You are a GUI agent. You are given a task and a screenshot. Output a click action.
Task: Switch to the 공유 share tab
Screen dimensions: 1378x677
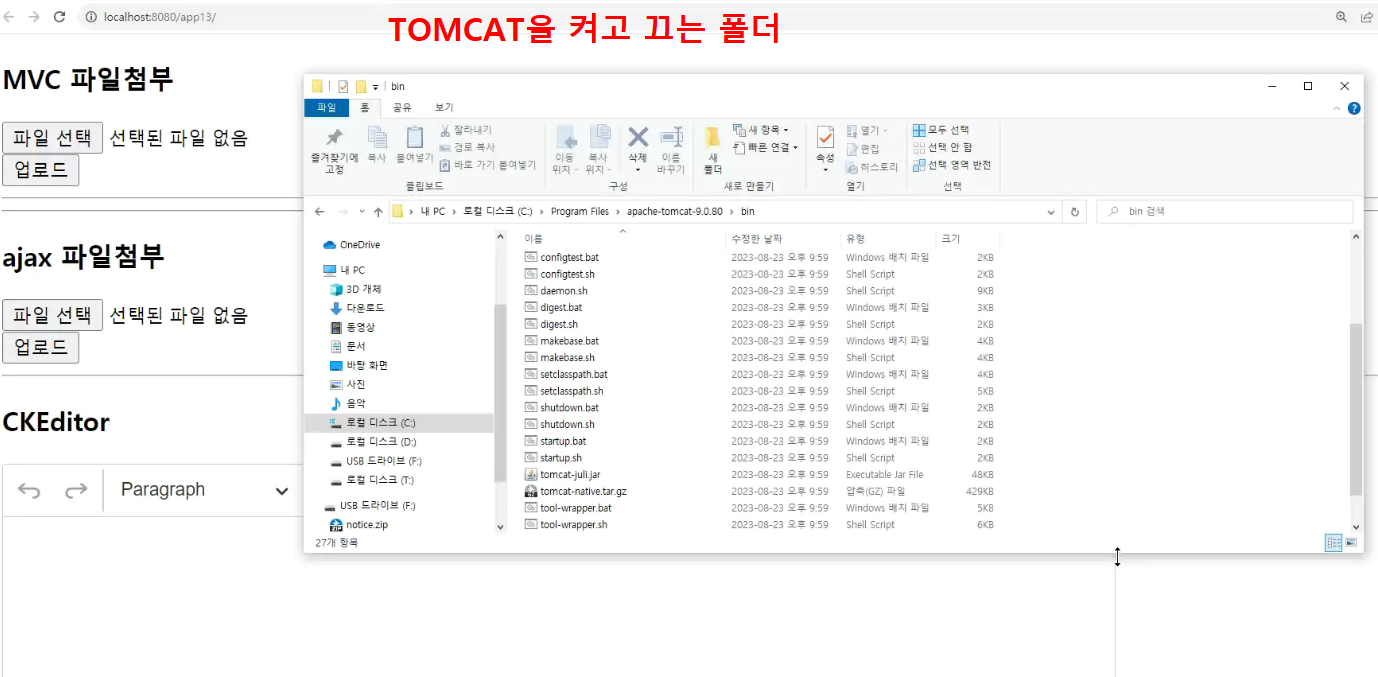pos(402,107)
